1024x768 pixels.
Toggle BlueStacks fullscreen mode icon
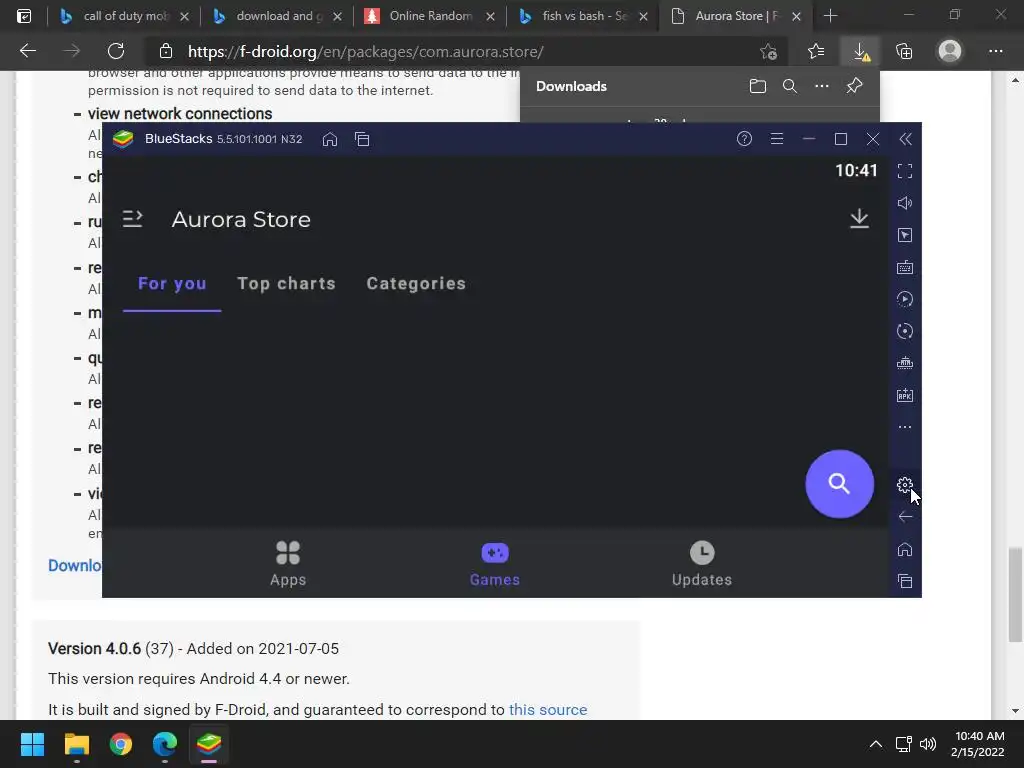[904, 171]
